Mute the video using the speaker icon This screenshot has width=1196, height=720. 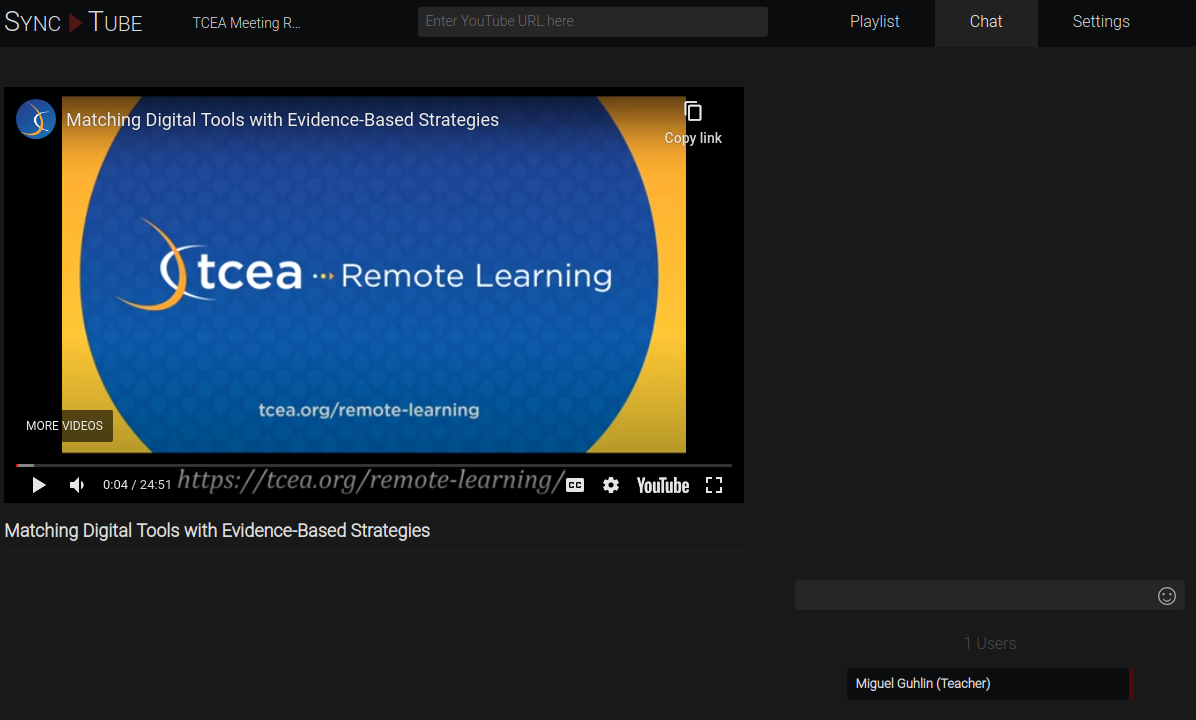(x=77, y=485)
